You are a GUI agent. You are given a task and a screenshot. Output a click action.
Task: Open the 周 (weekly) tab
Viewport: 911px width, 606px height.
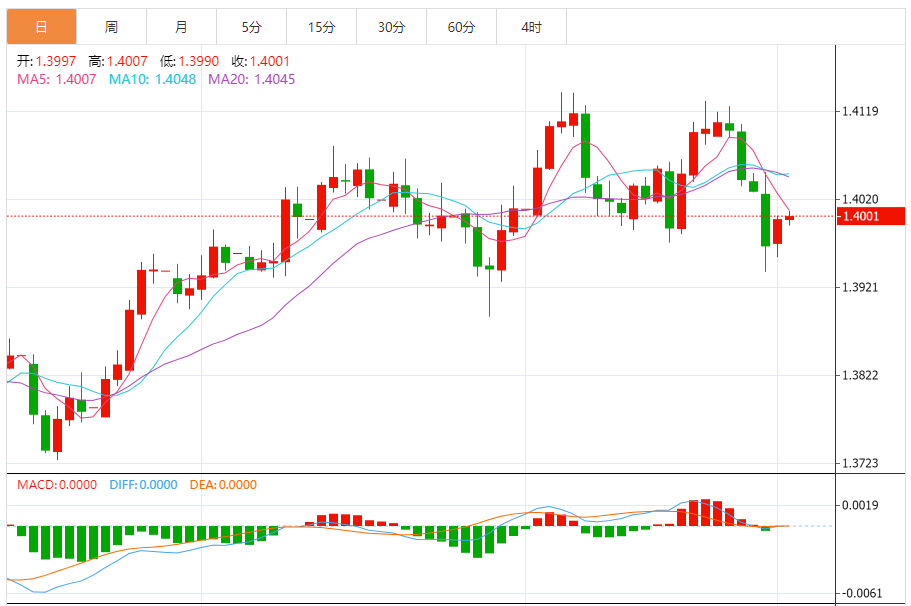(111, 27)
